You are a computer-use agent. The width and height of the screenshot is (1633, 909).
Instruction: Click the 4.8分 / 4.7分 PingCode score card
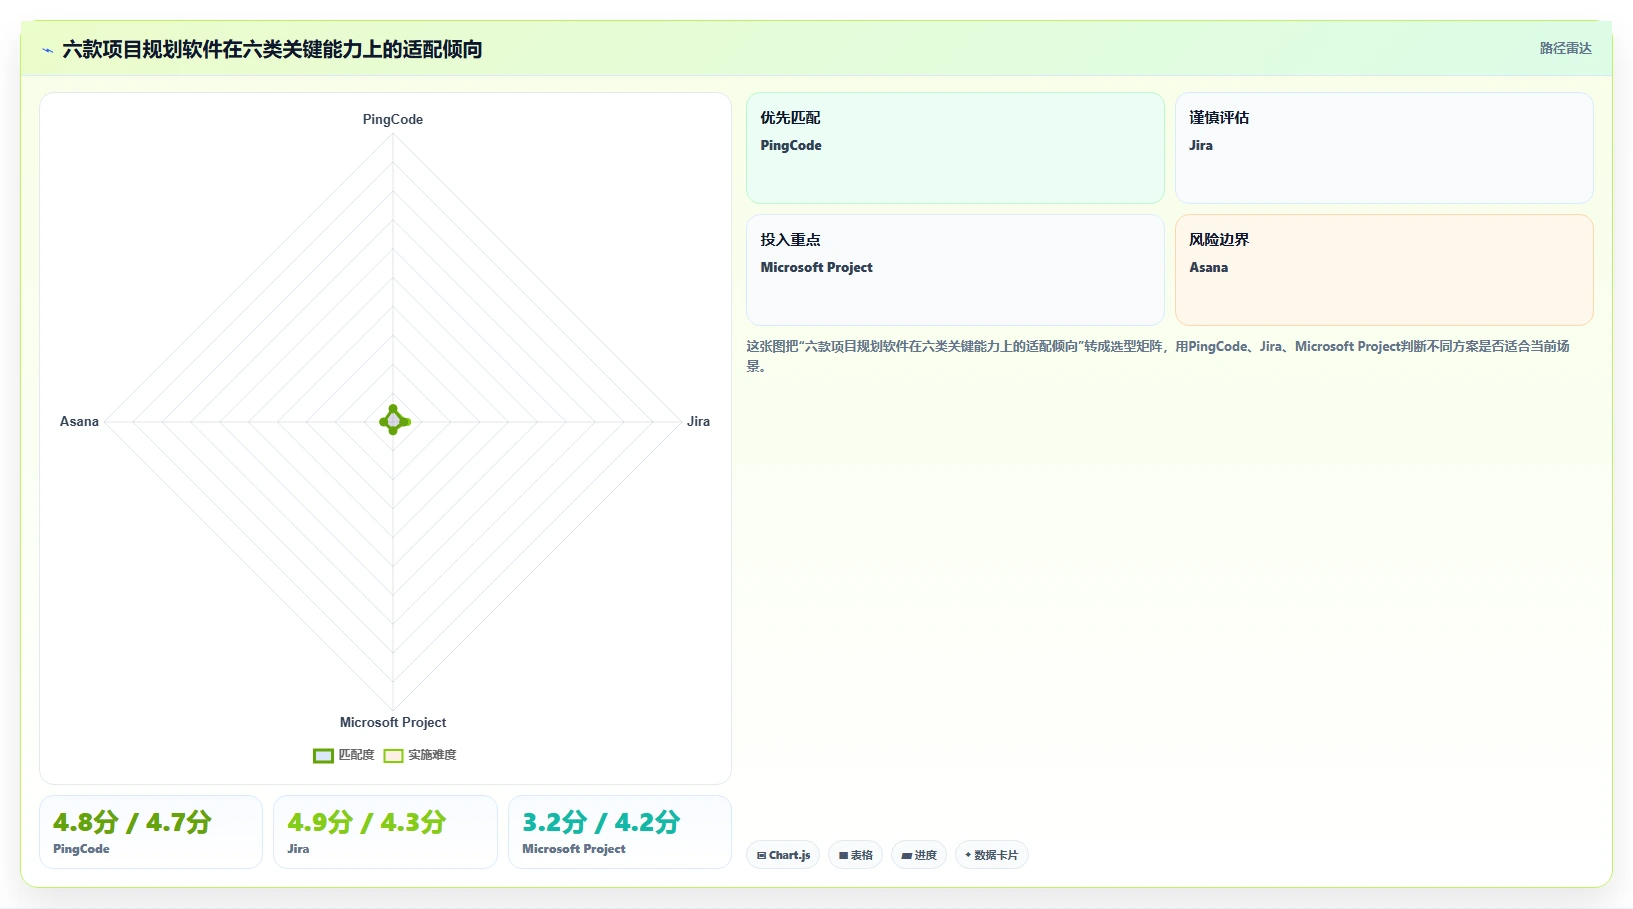[151, 832]
